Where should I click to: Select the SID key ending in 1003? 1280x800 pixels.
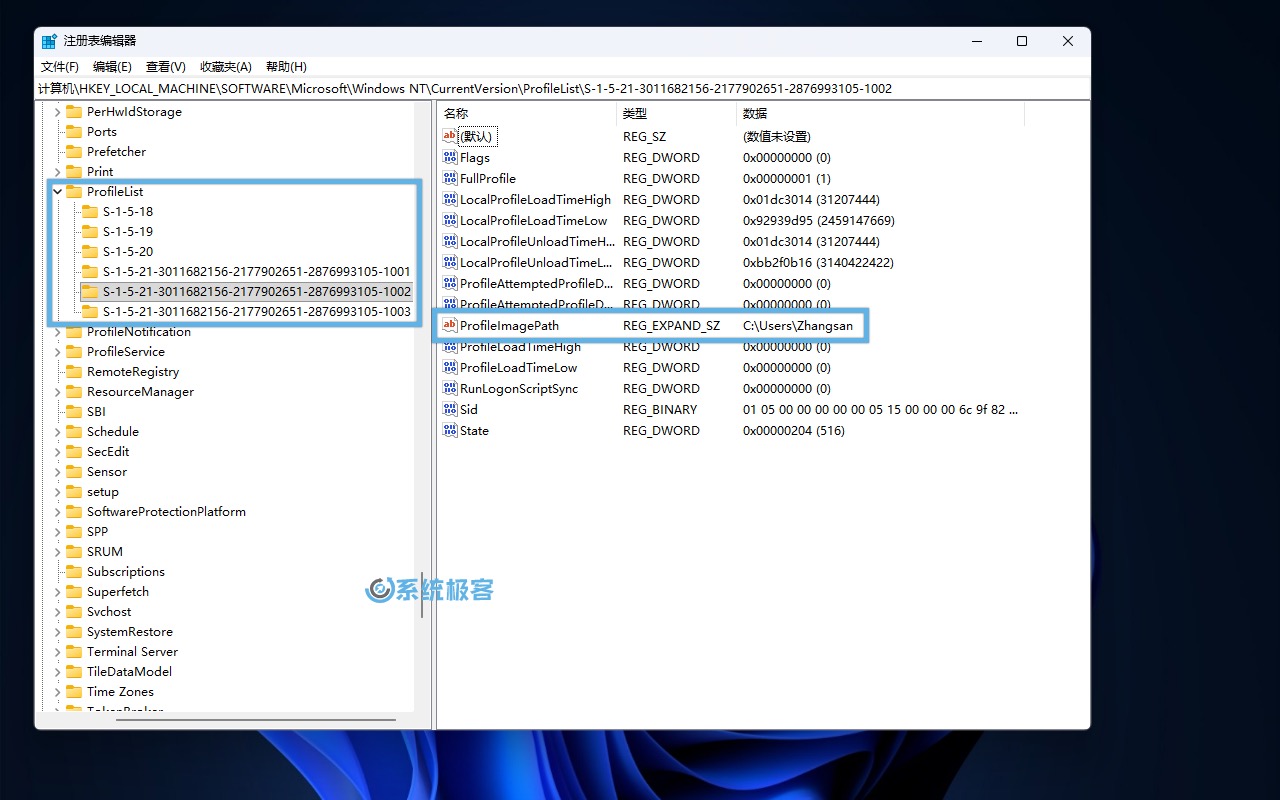(256, 311)
